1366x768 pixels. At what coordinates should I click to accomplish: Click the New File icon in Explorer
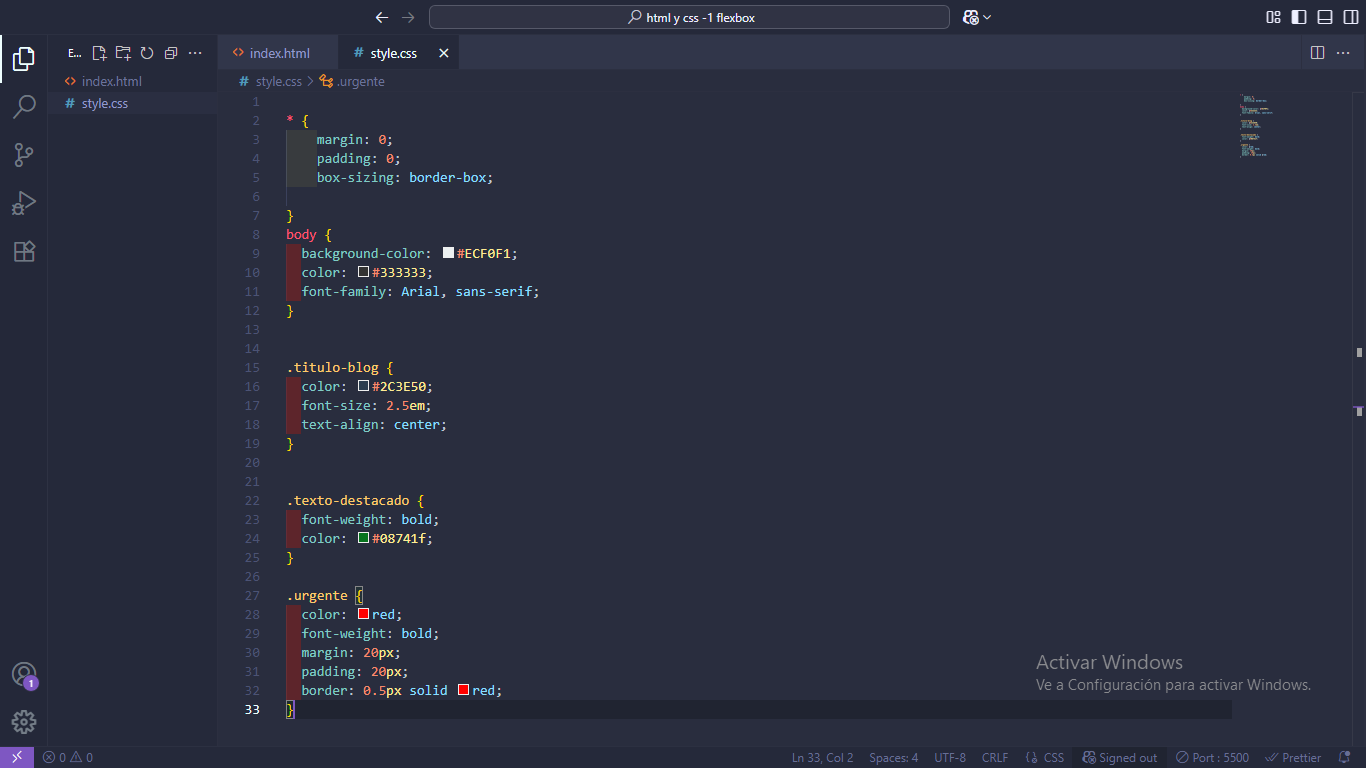click(x=99, y=53)
